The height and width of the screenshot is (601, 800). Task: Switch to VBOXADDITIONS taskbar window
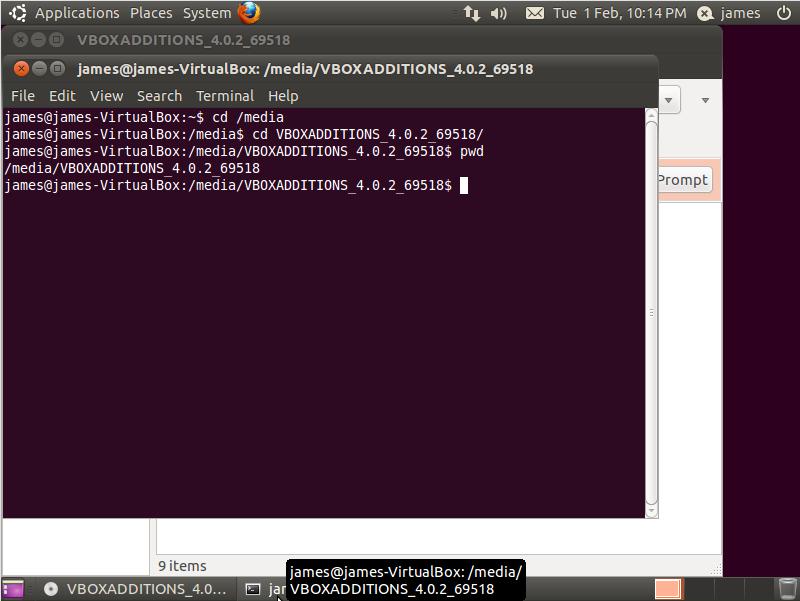(135, 589)
